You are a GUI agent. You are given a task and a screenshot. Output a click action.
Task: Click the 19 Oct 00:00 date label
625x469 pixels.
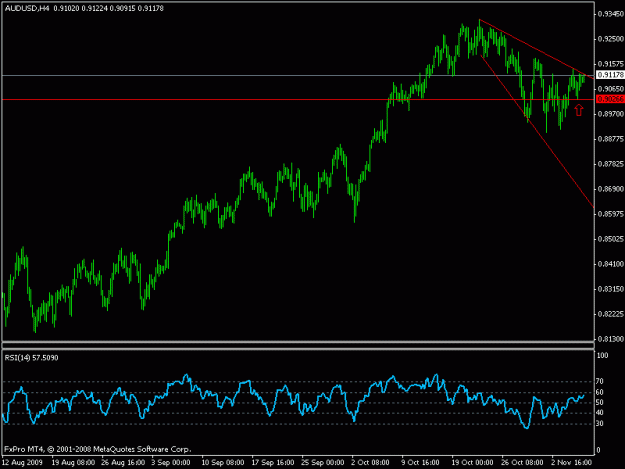click(472, 463)
